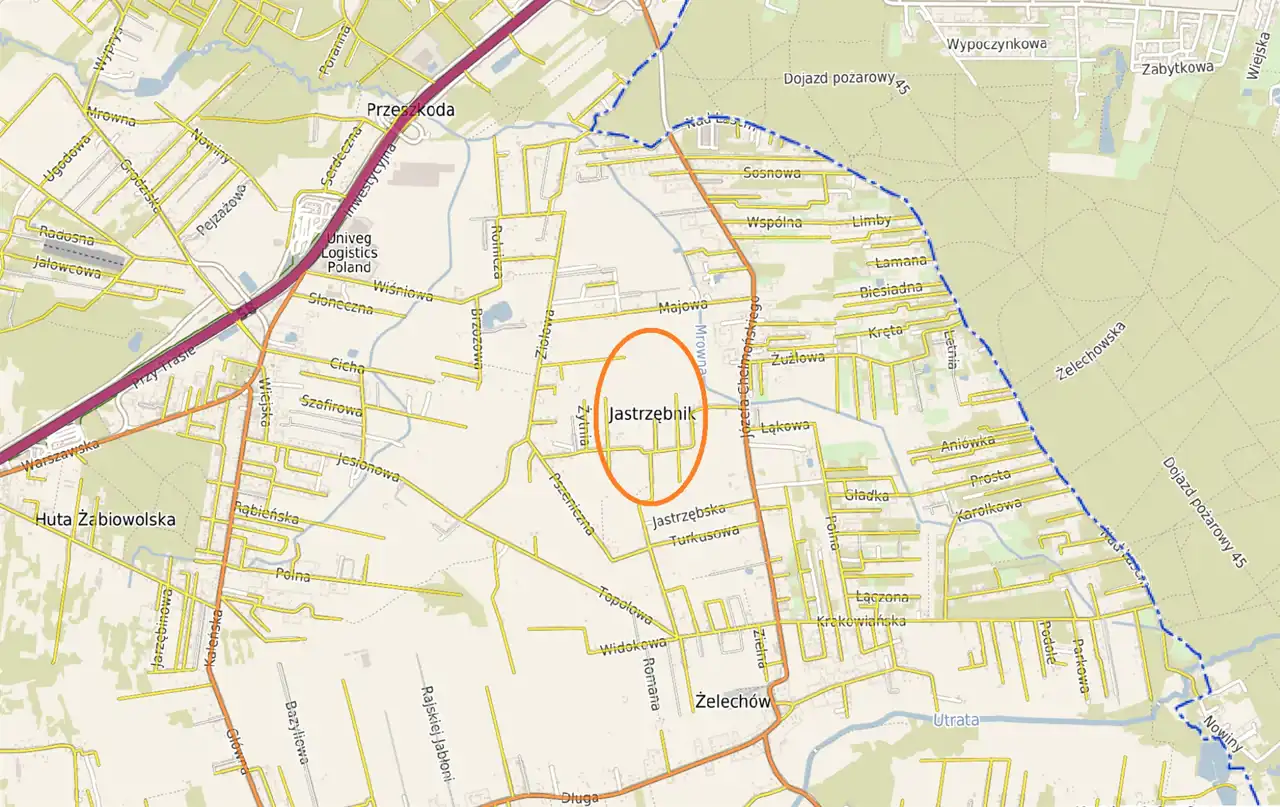Pick the Majowa street label
The image size is (1280, 807).
(683, 306)
